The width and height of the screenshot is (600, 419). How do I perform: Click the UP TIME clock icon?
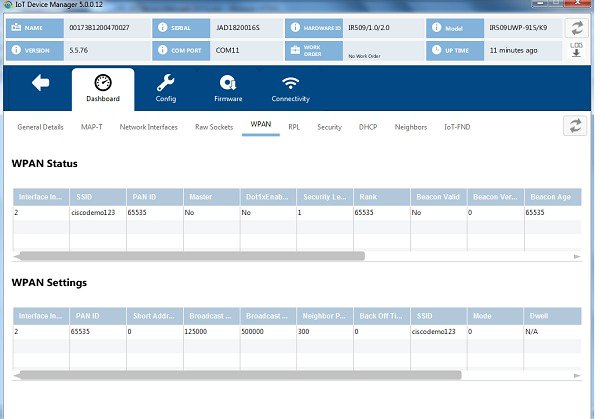click(x=437, y=50)
